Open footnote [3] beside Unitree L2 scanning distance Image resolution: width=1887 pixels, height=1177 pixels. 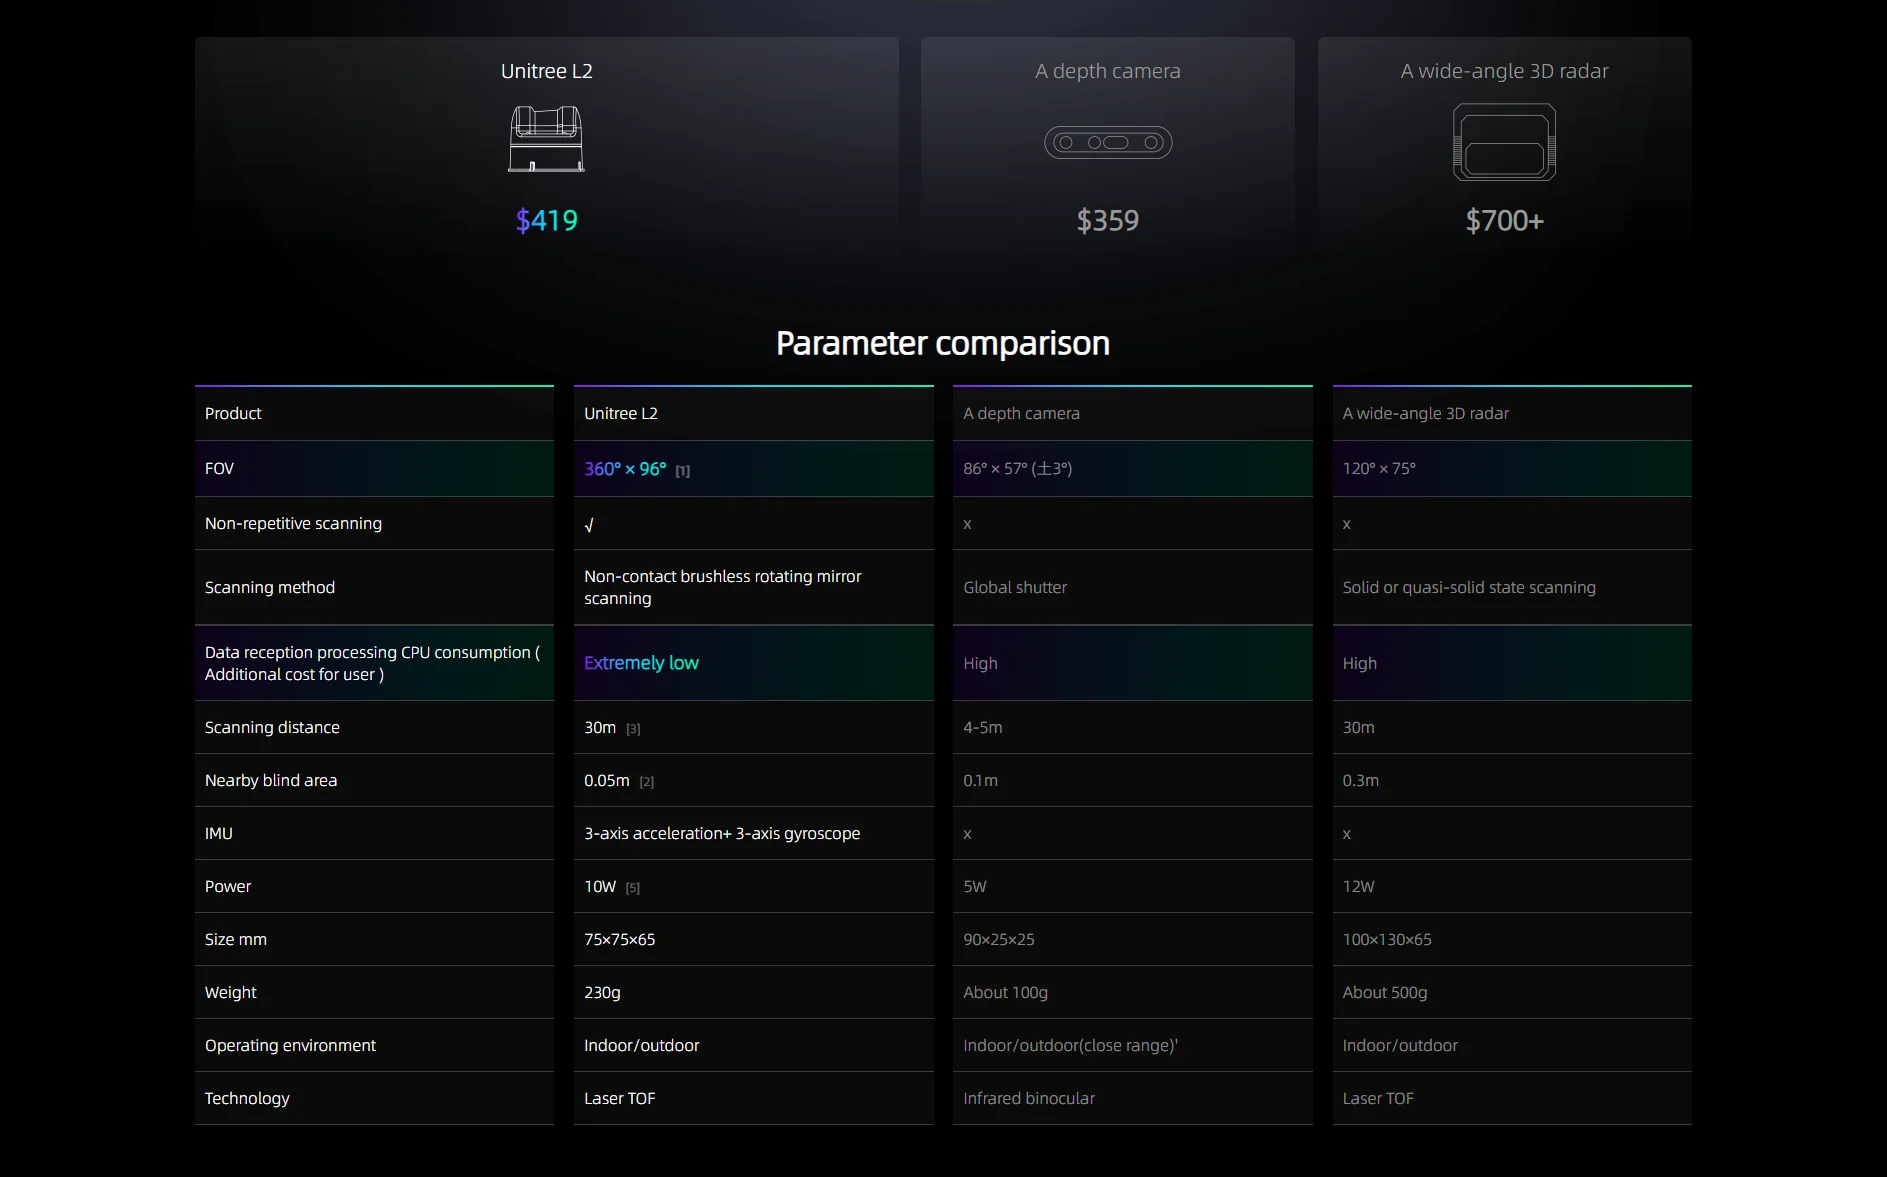(x=633, y=729)
